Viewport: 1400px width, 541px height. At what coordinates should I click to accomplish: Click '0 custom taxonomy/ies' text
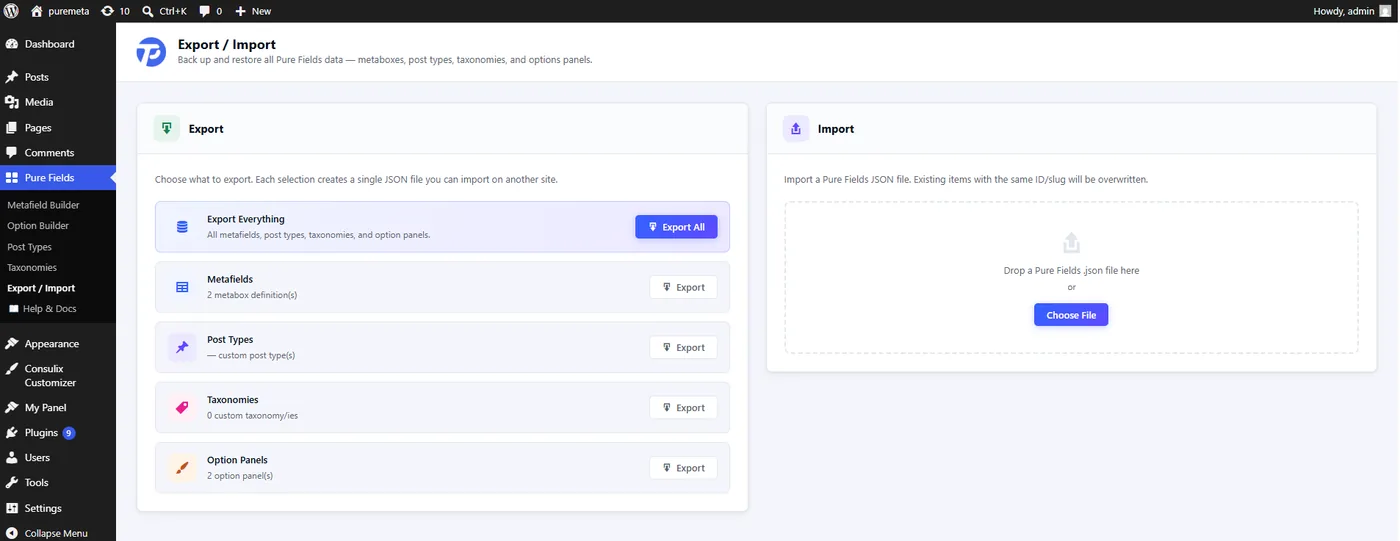coord(252,415)
